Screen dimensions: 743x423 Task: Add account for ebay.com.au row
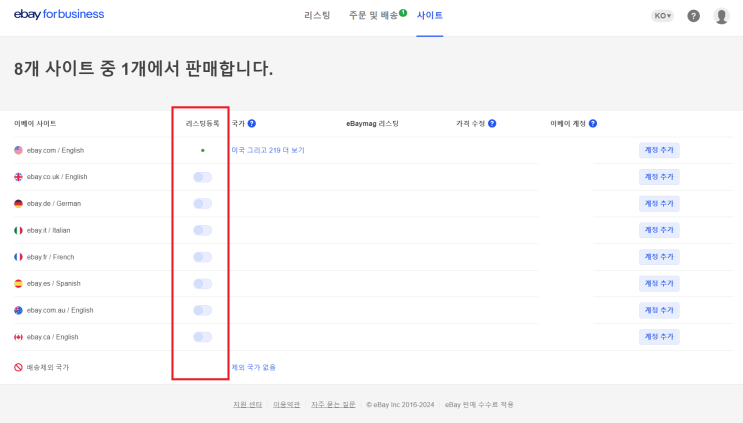tap(659, 310)
